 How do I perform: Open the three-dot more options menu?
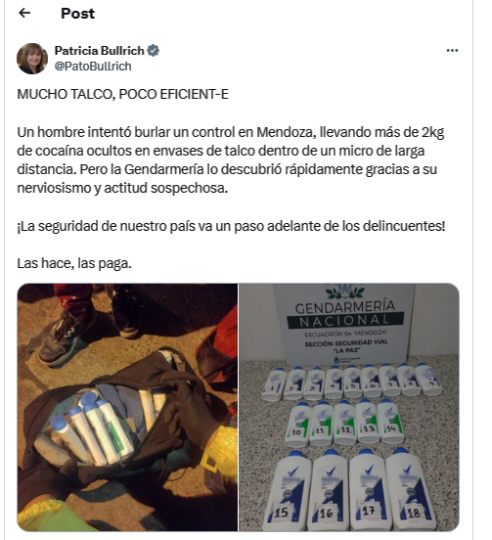coord(452,51)
